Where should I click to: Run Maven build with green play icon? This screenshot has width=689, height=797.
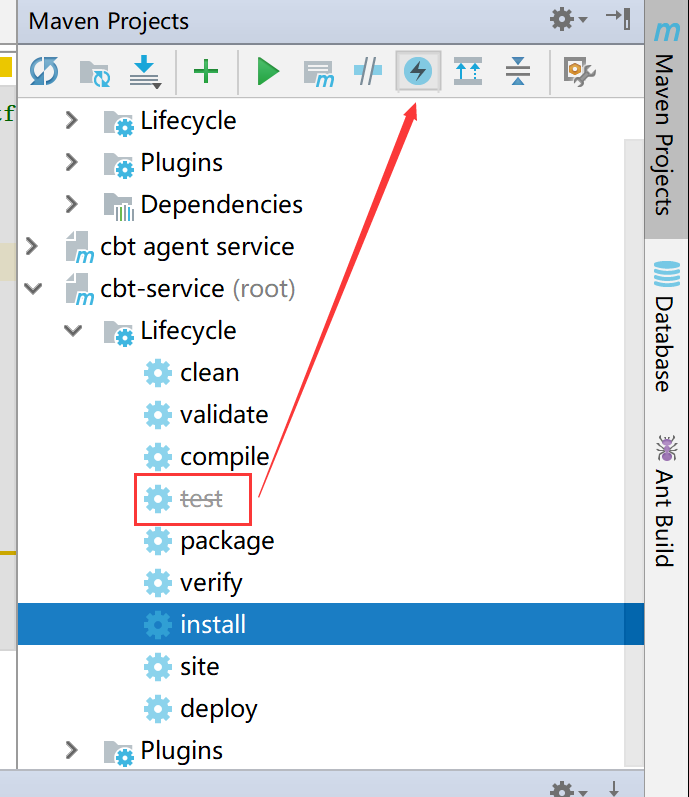pyautogui.click(x=268, y=71)
